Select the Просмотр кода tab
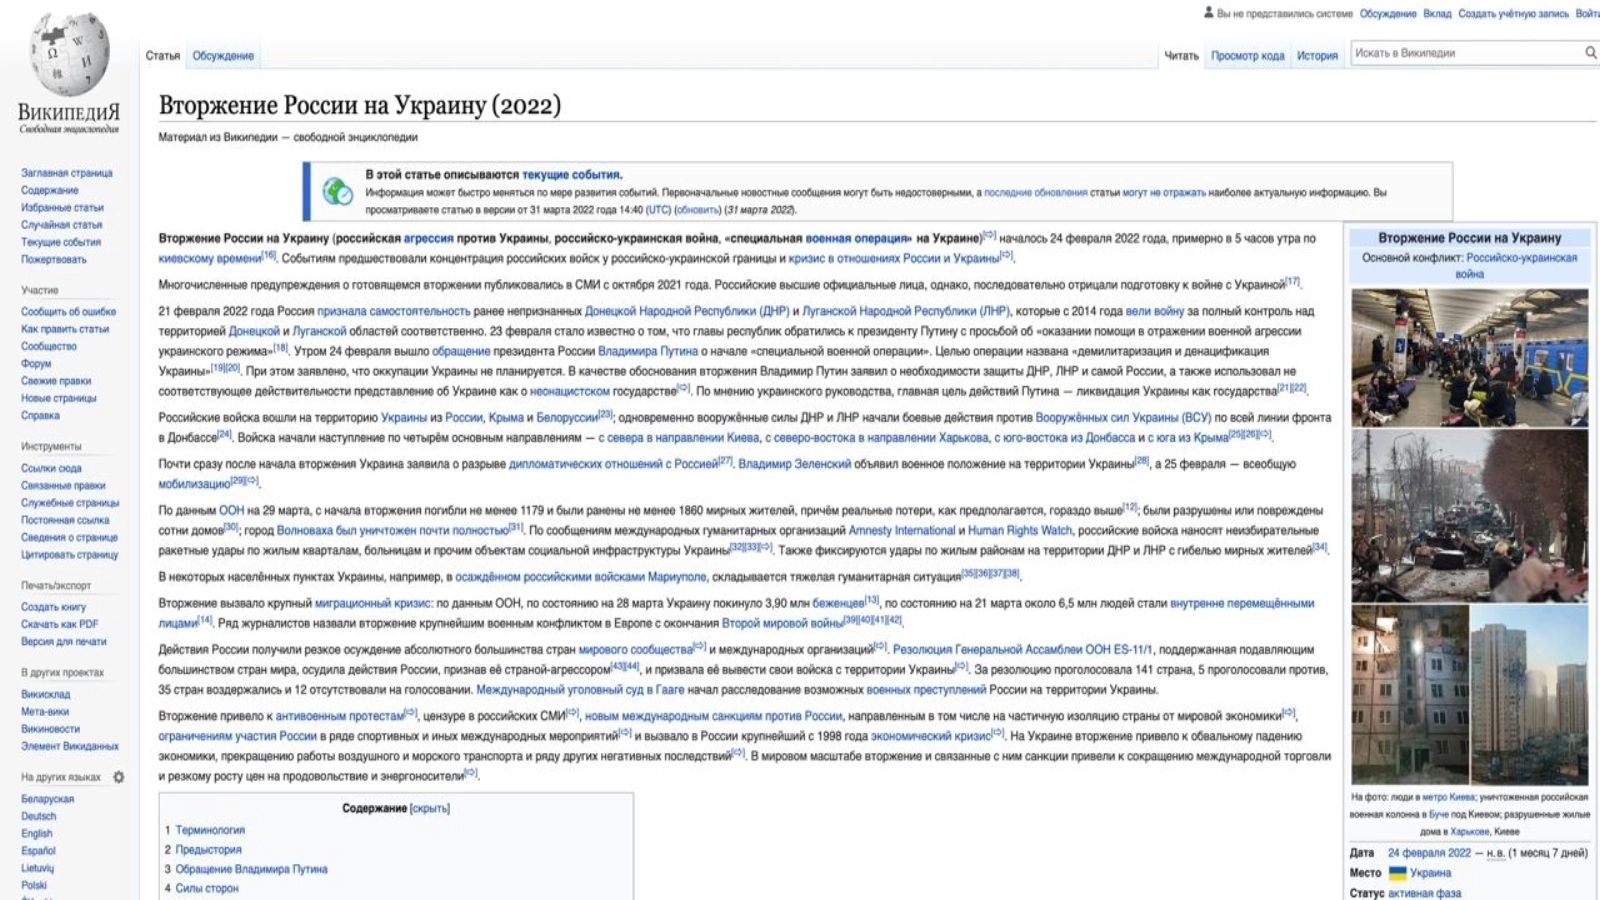The image size is (1600, 900). (1247, 56)
